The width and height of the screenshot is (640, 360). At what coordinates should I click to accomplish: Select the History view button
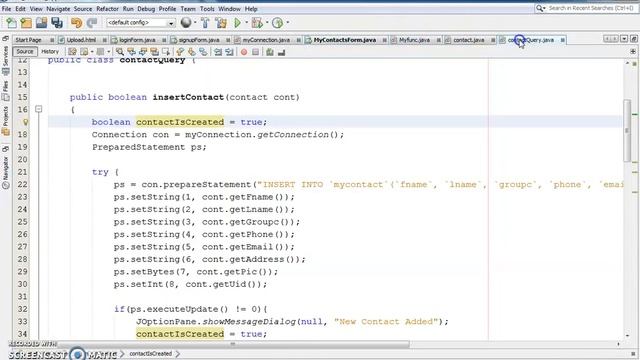[50, 51]
